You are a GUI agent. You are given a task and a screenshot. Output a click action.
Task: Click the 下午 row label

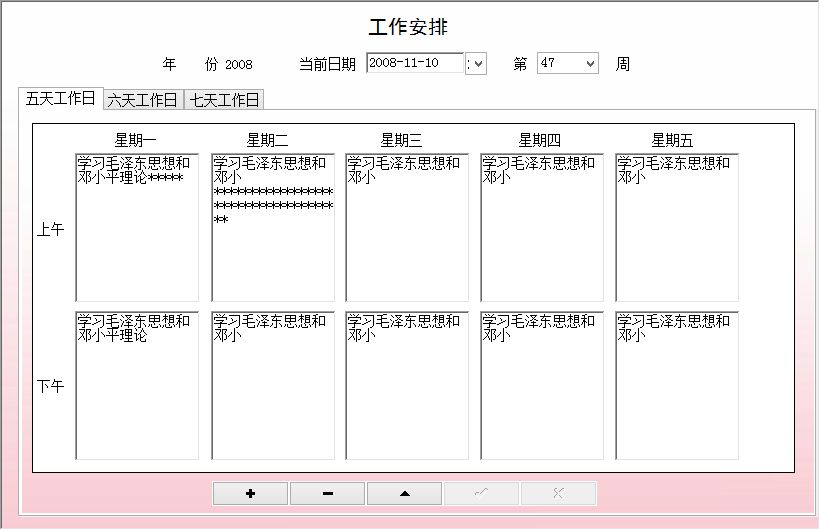[51, 387]
